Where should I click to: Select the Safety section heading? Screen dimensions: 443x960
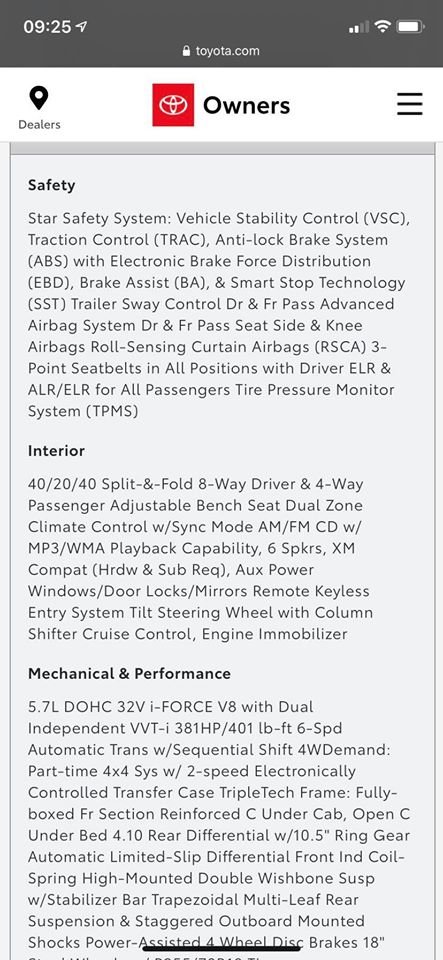pos(51,185)
